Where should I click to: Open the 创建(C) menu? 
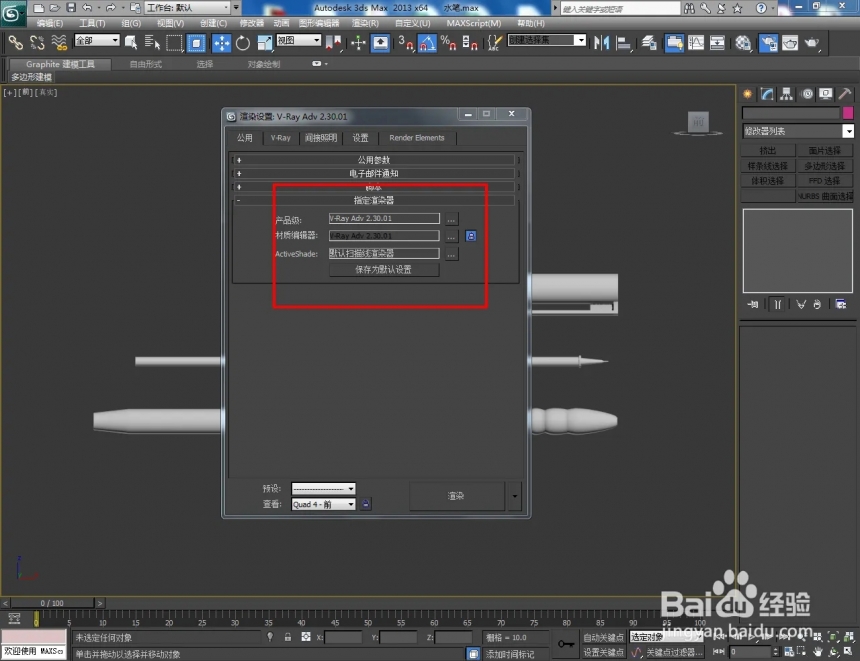tap(213, 23)
